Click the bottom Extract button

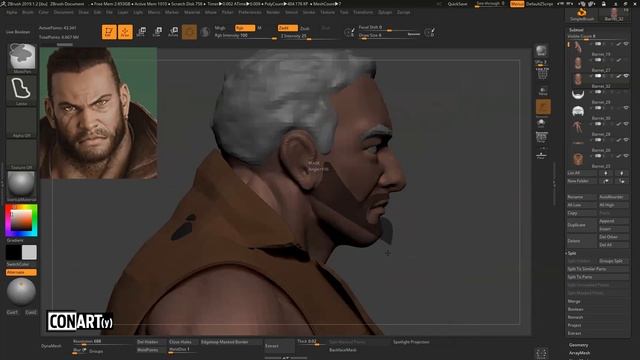pyautogui.click(x=279, y=346)
